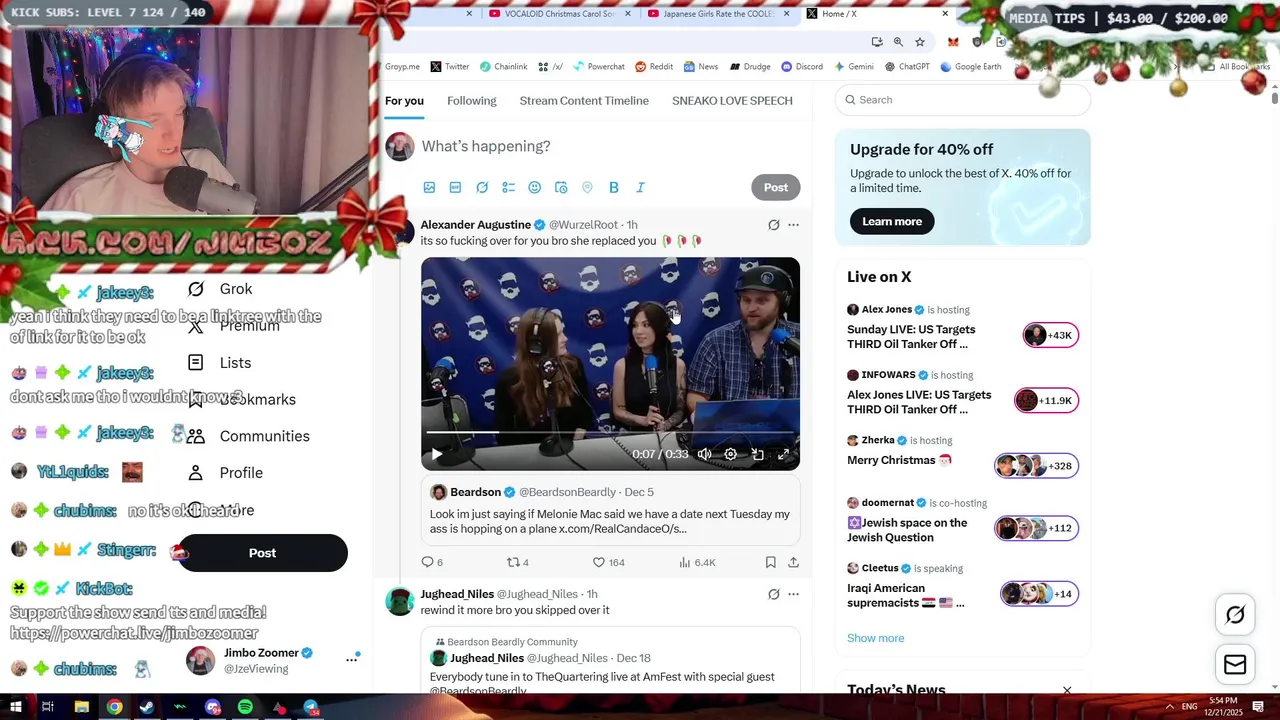The width and height of the screenshot is (1280, 720).
Task: Open the MetaMask fox extension
Action: 953,42
